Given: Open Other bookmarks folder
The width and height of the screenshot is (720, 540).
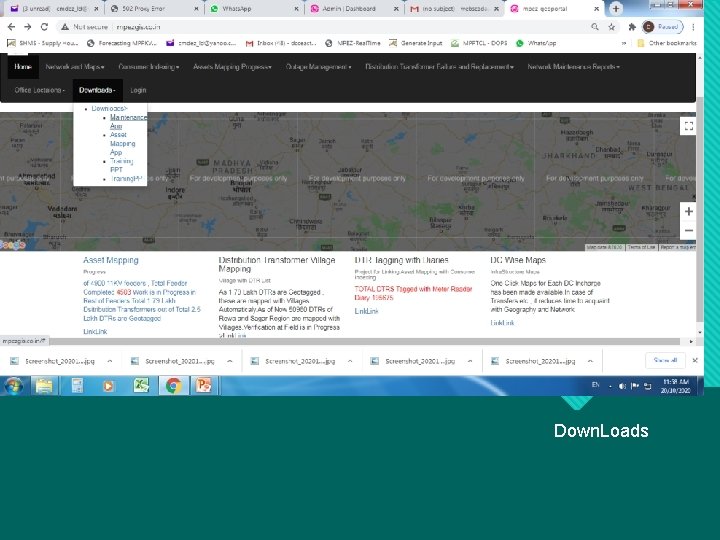Looking at the screenshot, I should tap(667, 43).
